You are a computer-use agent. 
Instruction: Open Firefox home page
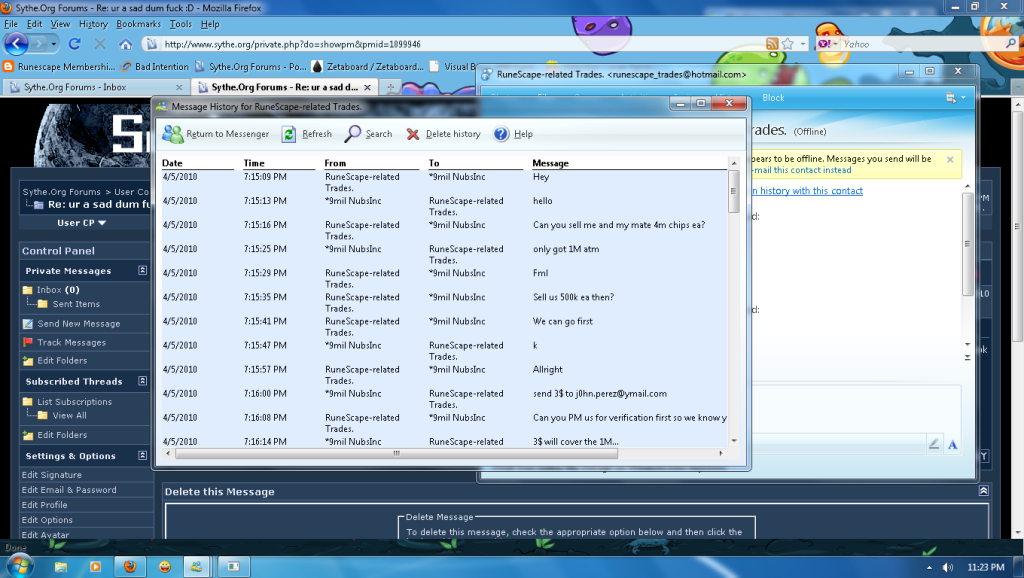pos(125,44)
